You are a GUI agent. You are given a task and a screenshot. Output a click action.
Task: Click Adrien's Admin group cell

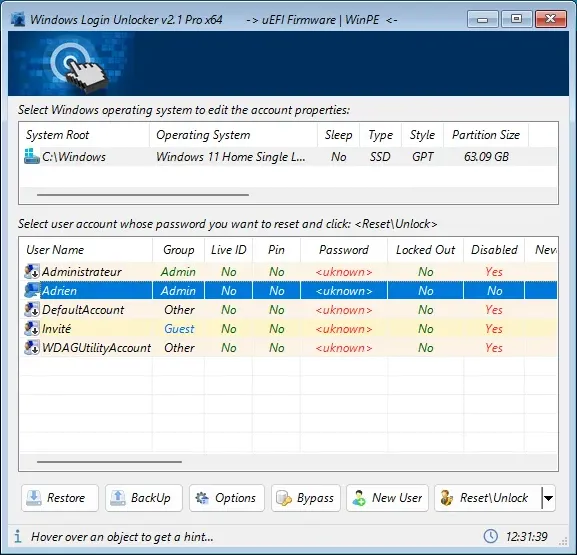click(178, 291)
